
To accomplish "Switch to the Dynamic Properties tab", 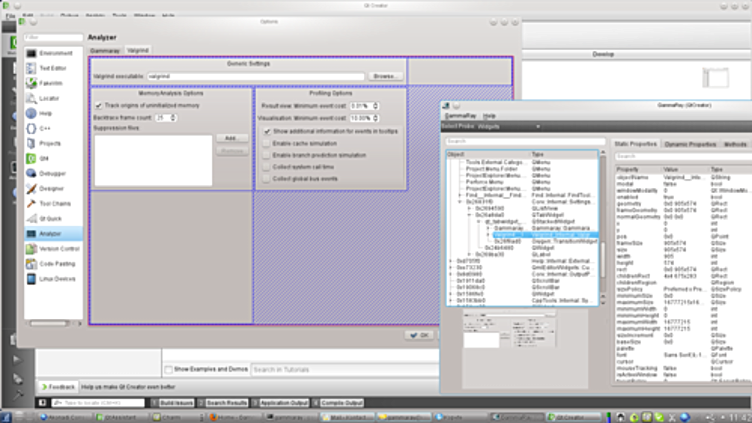I will click(687, 144).
